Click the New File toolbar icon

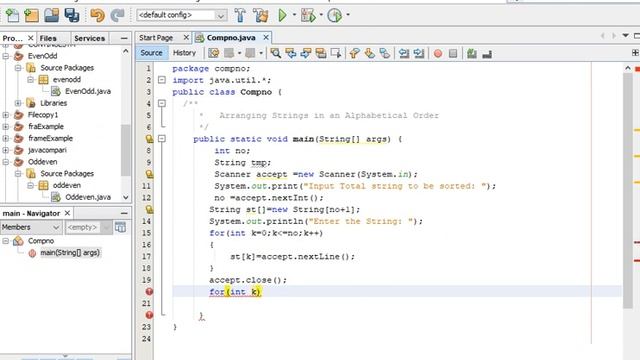tap(12, 16)
